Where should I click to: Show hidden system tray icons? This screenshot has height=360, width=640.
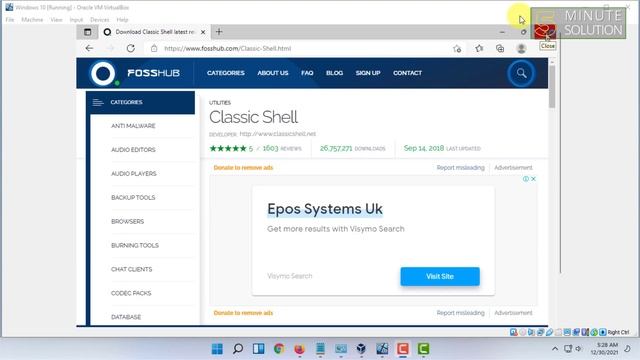[555, 349]
